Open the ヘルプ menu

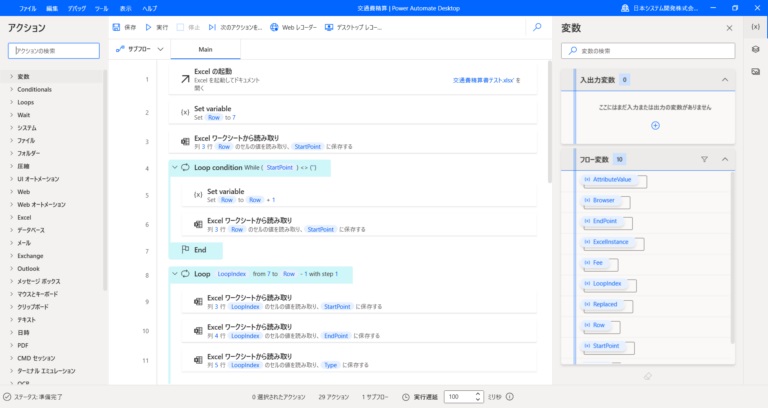click(x=150, y=8)
